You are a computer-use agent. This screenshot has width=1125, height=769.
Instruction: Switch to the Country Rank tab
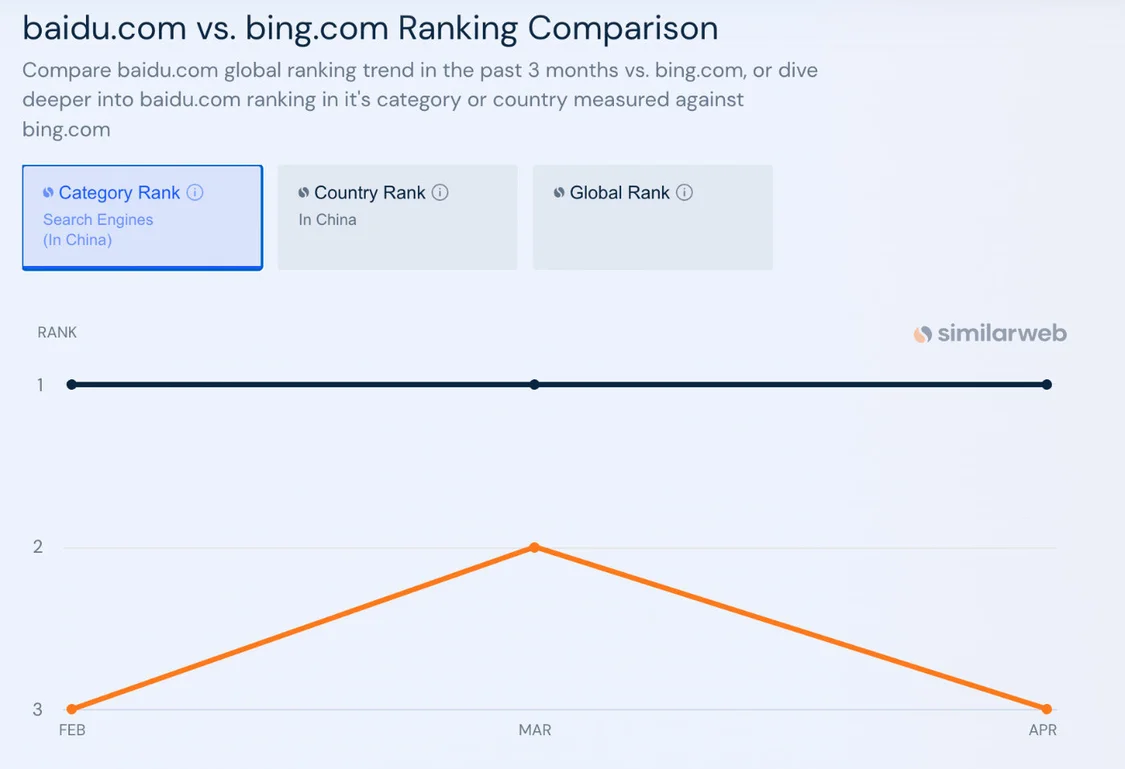(x=397, y=217)
